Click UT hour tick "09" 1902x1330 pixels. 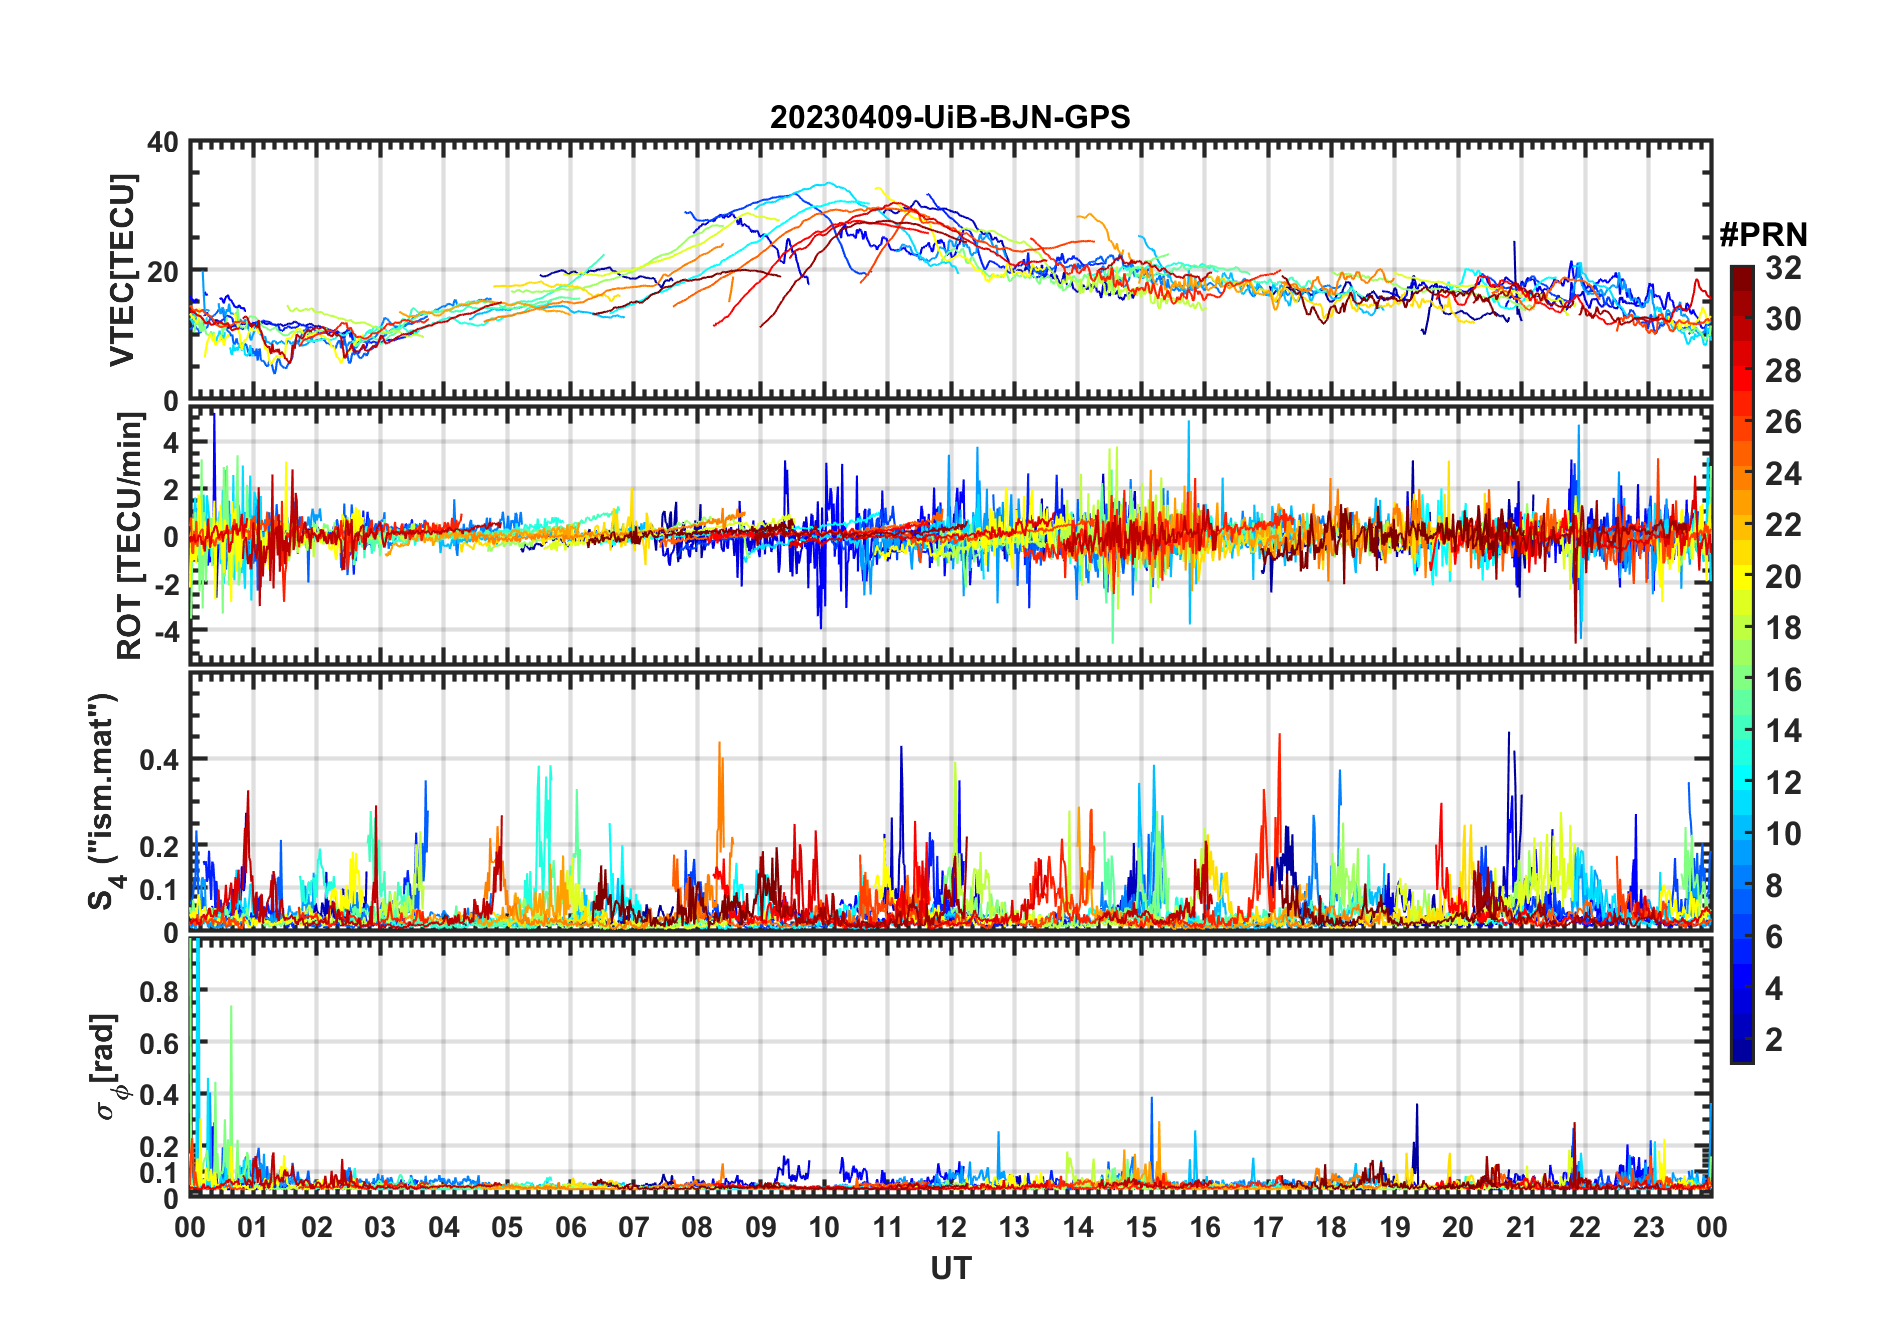[x=761, y=1227]
